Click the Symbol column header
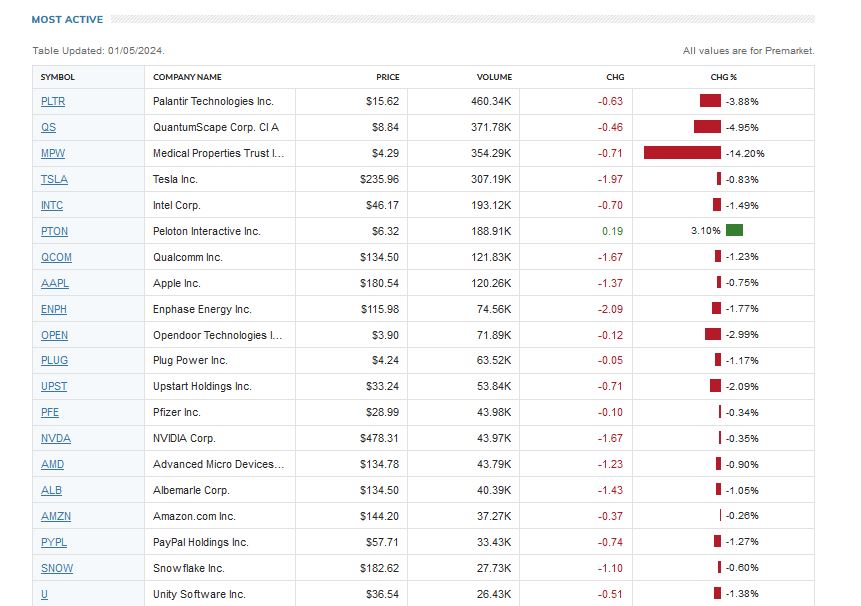The image size is (861, 606). tap(57, 77)
